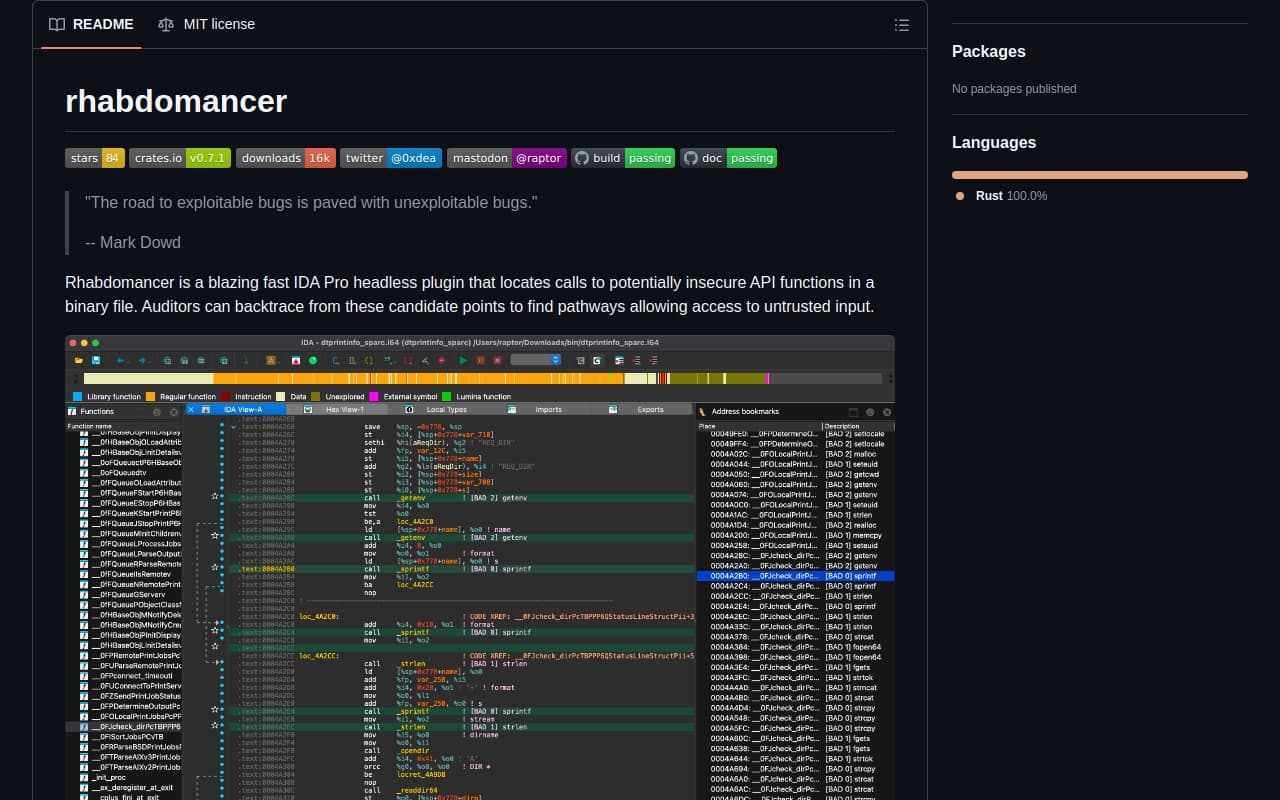
Task: Click the mastodon badge raptor icon
Action: pos(539,158)
